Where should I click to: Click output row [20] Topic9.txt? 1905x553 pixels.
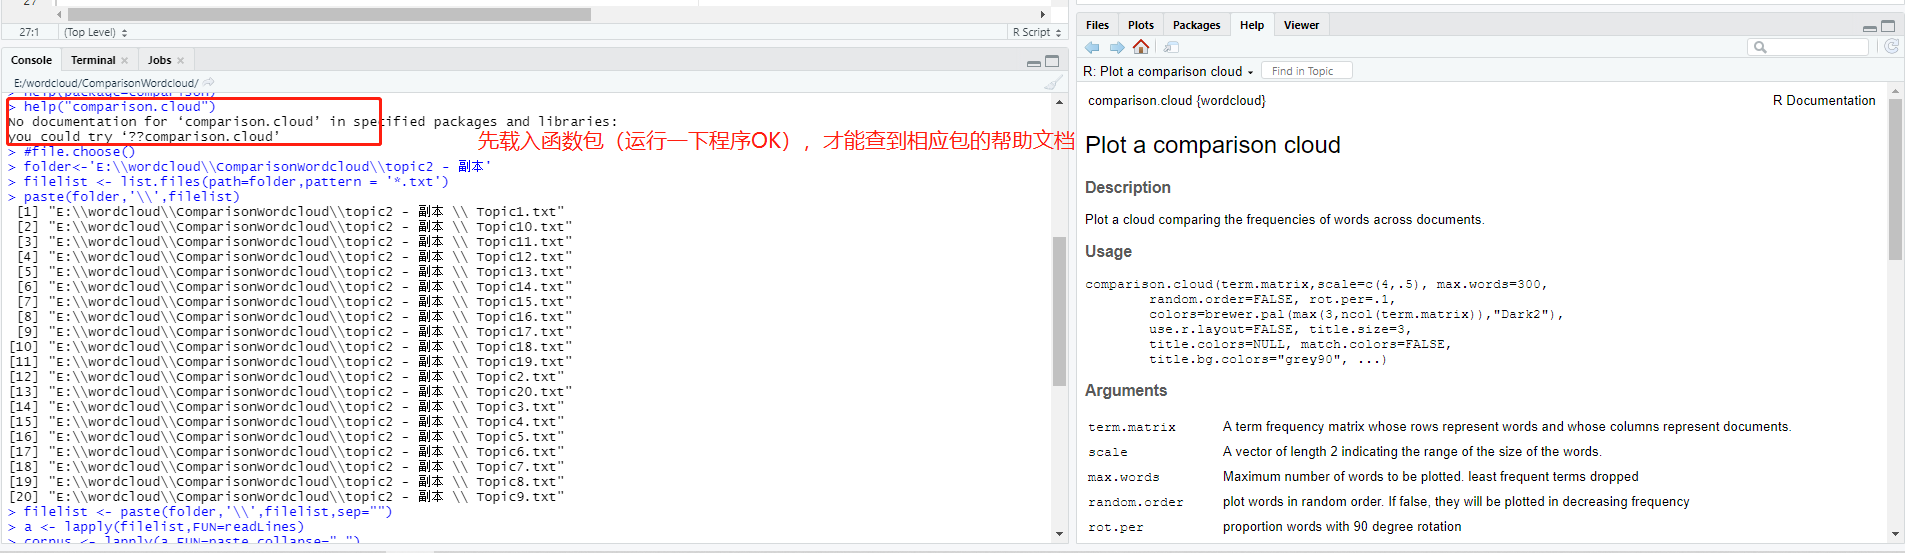point(286,497)
